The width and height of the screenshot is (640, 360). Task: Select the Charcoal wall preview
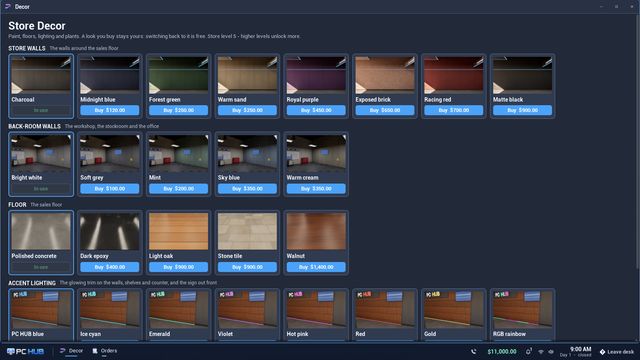pyautogui.click(x=41, y=75)
